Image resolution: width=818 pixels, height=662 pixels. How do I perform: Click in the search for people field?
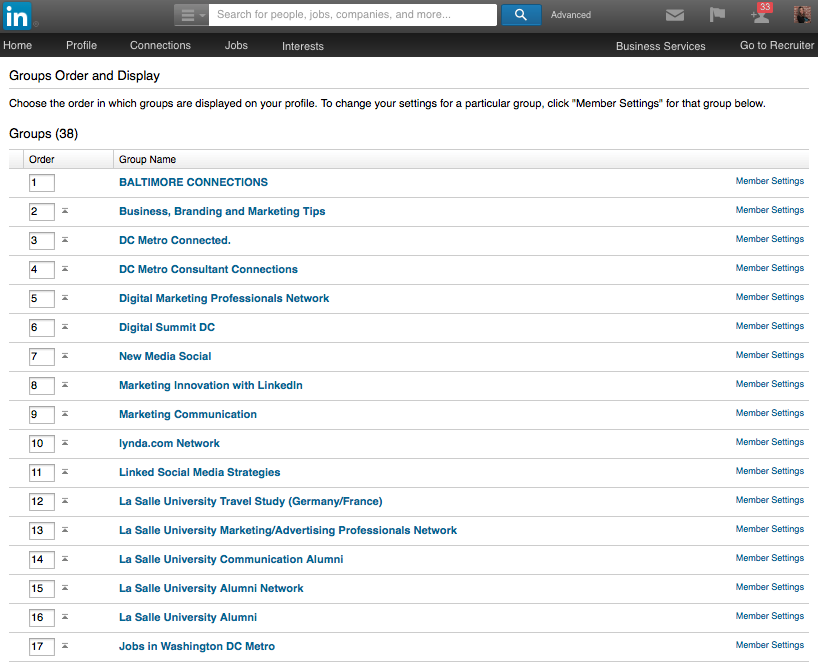coord(353,15)
